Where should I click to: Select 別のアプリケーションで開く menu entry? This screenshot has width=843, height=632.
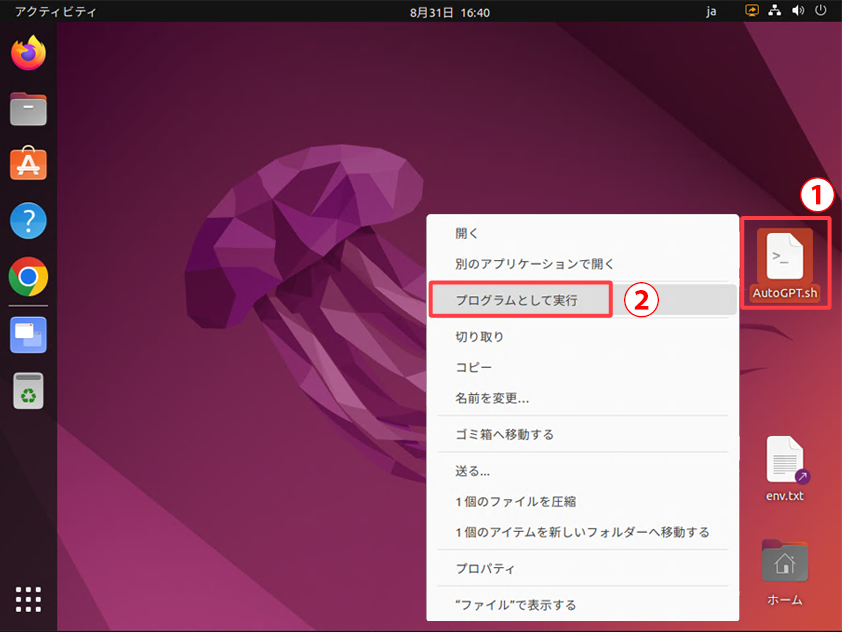[534, 264]
